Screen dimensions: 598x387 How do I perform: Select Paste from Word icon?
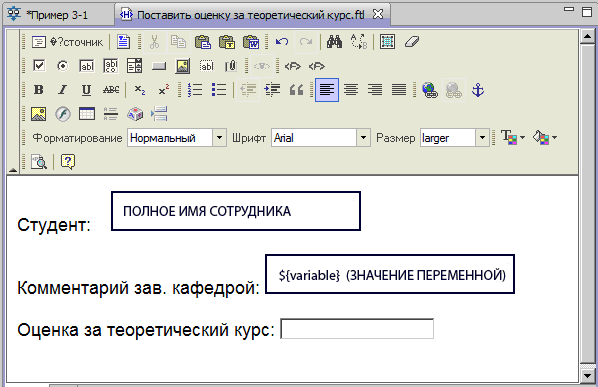click(x=251, y=42)
